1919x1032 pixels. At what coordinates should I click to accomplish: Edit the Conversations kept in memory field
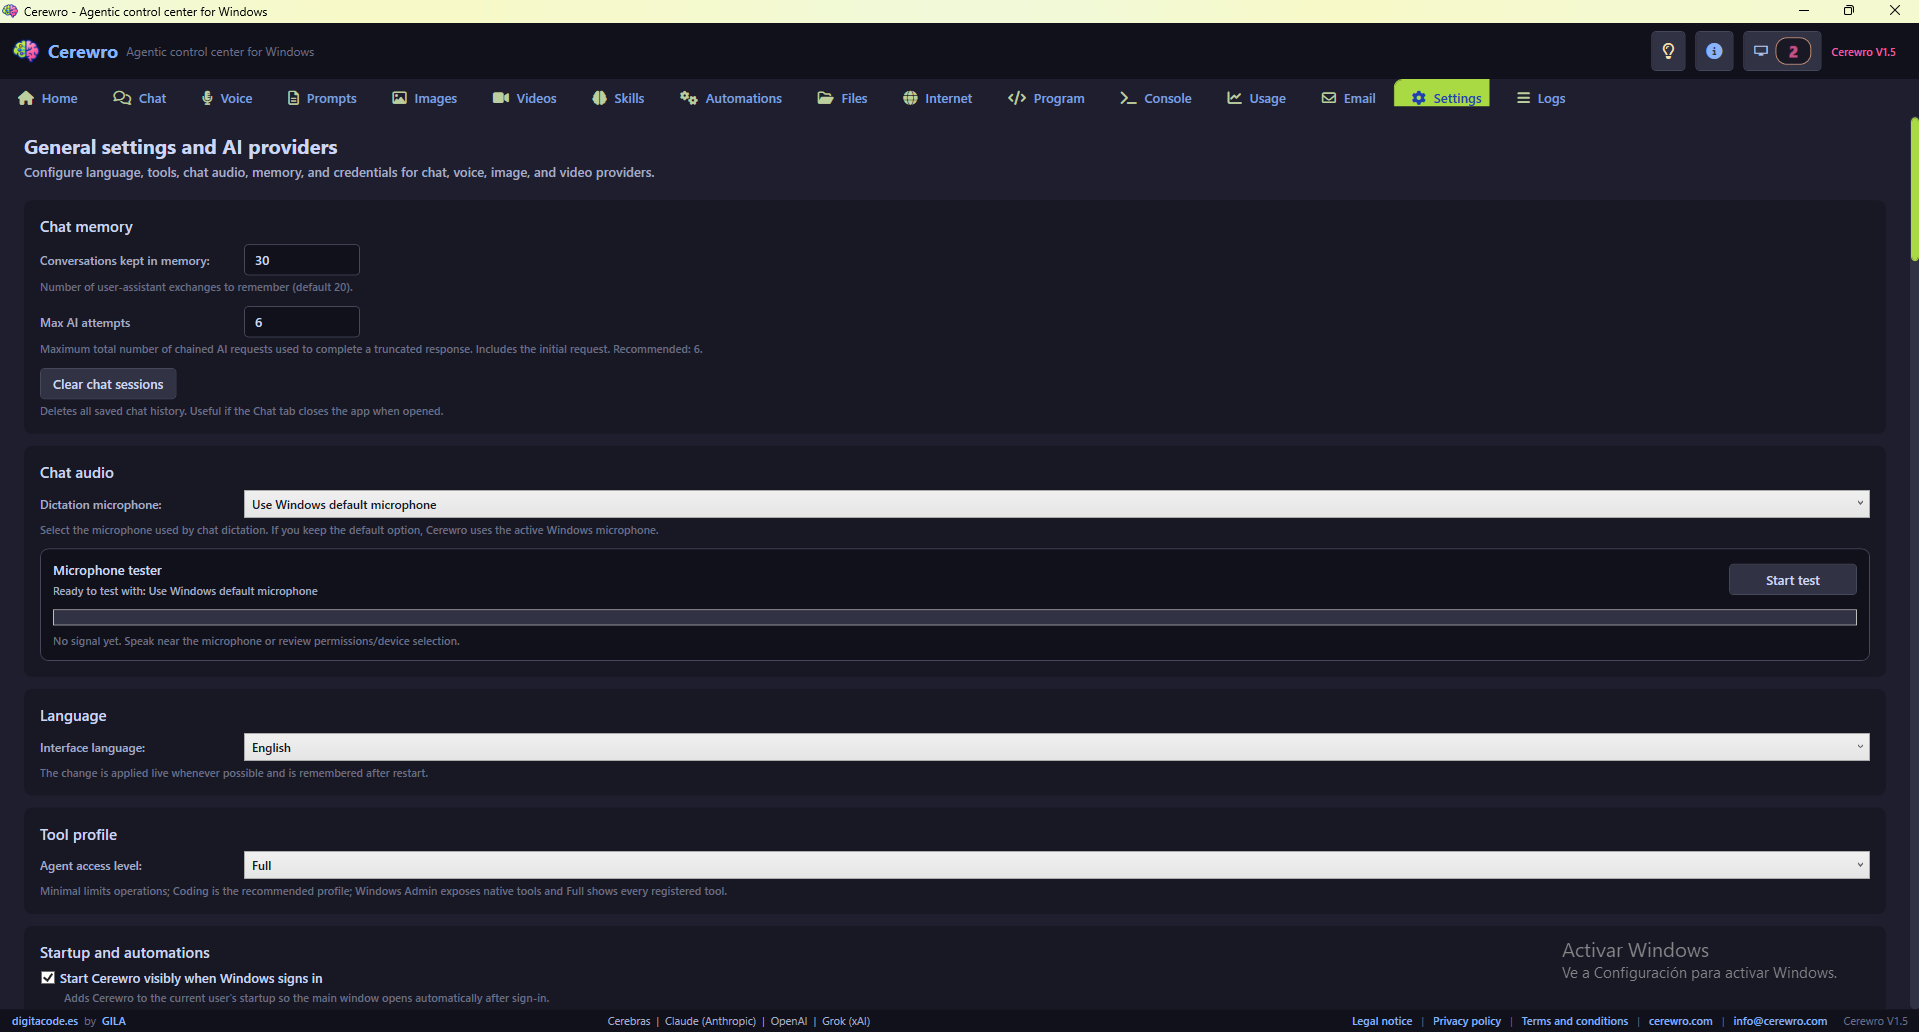pos(301,260)
